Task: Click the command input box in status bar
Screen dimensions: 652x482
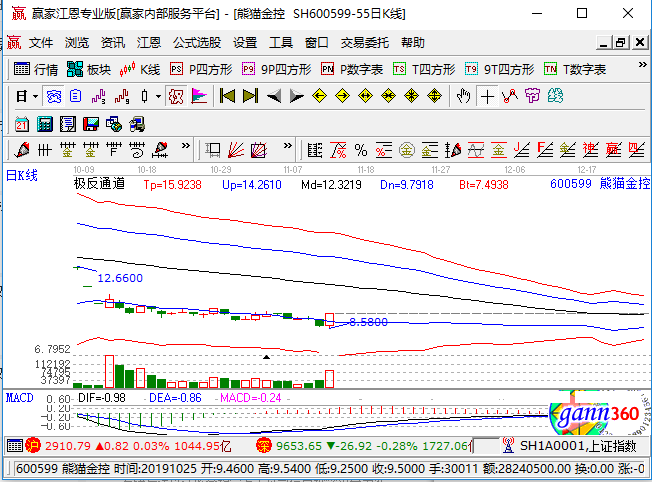Action: [486, 446]
